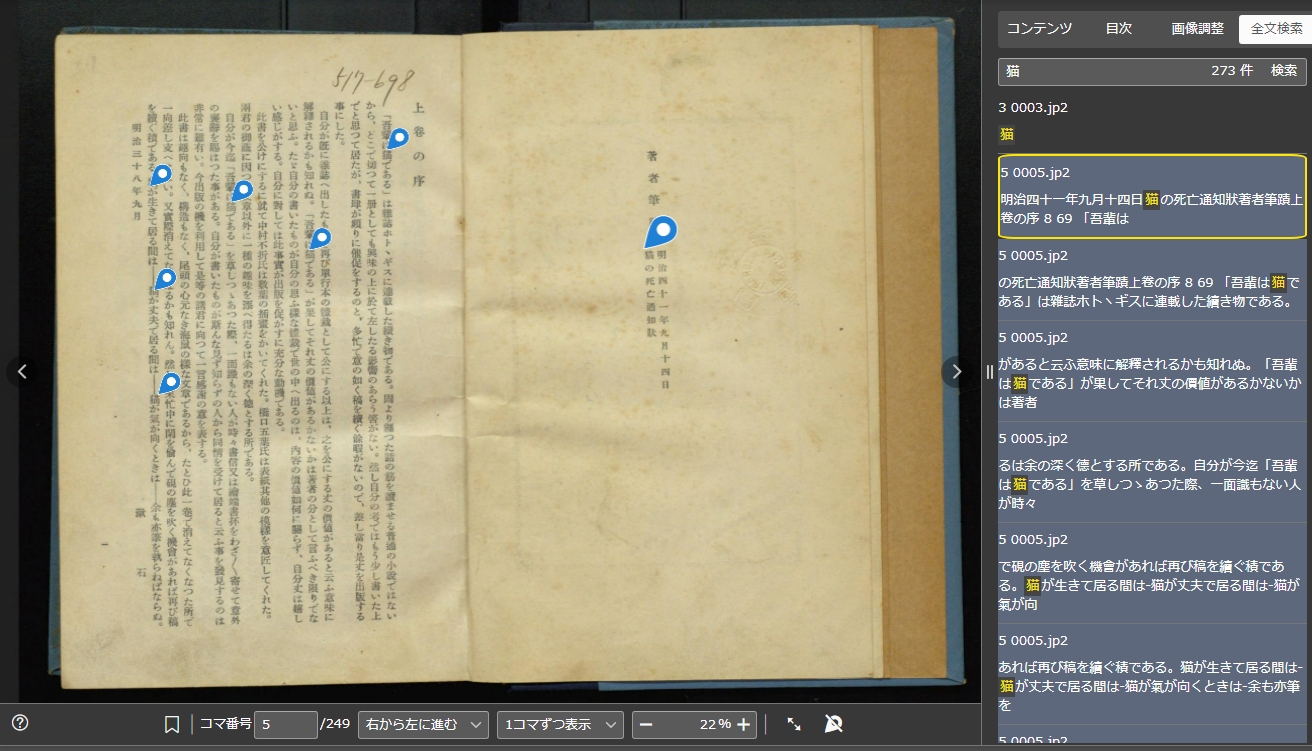Click the search pin at the bottom left

coord(171,383)
